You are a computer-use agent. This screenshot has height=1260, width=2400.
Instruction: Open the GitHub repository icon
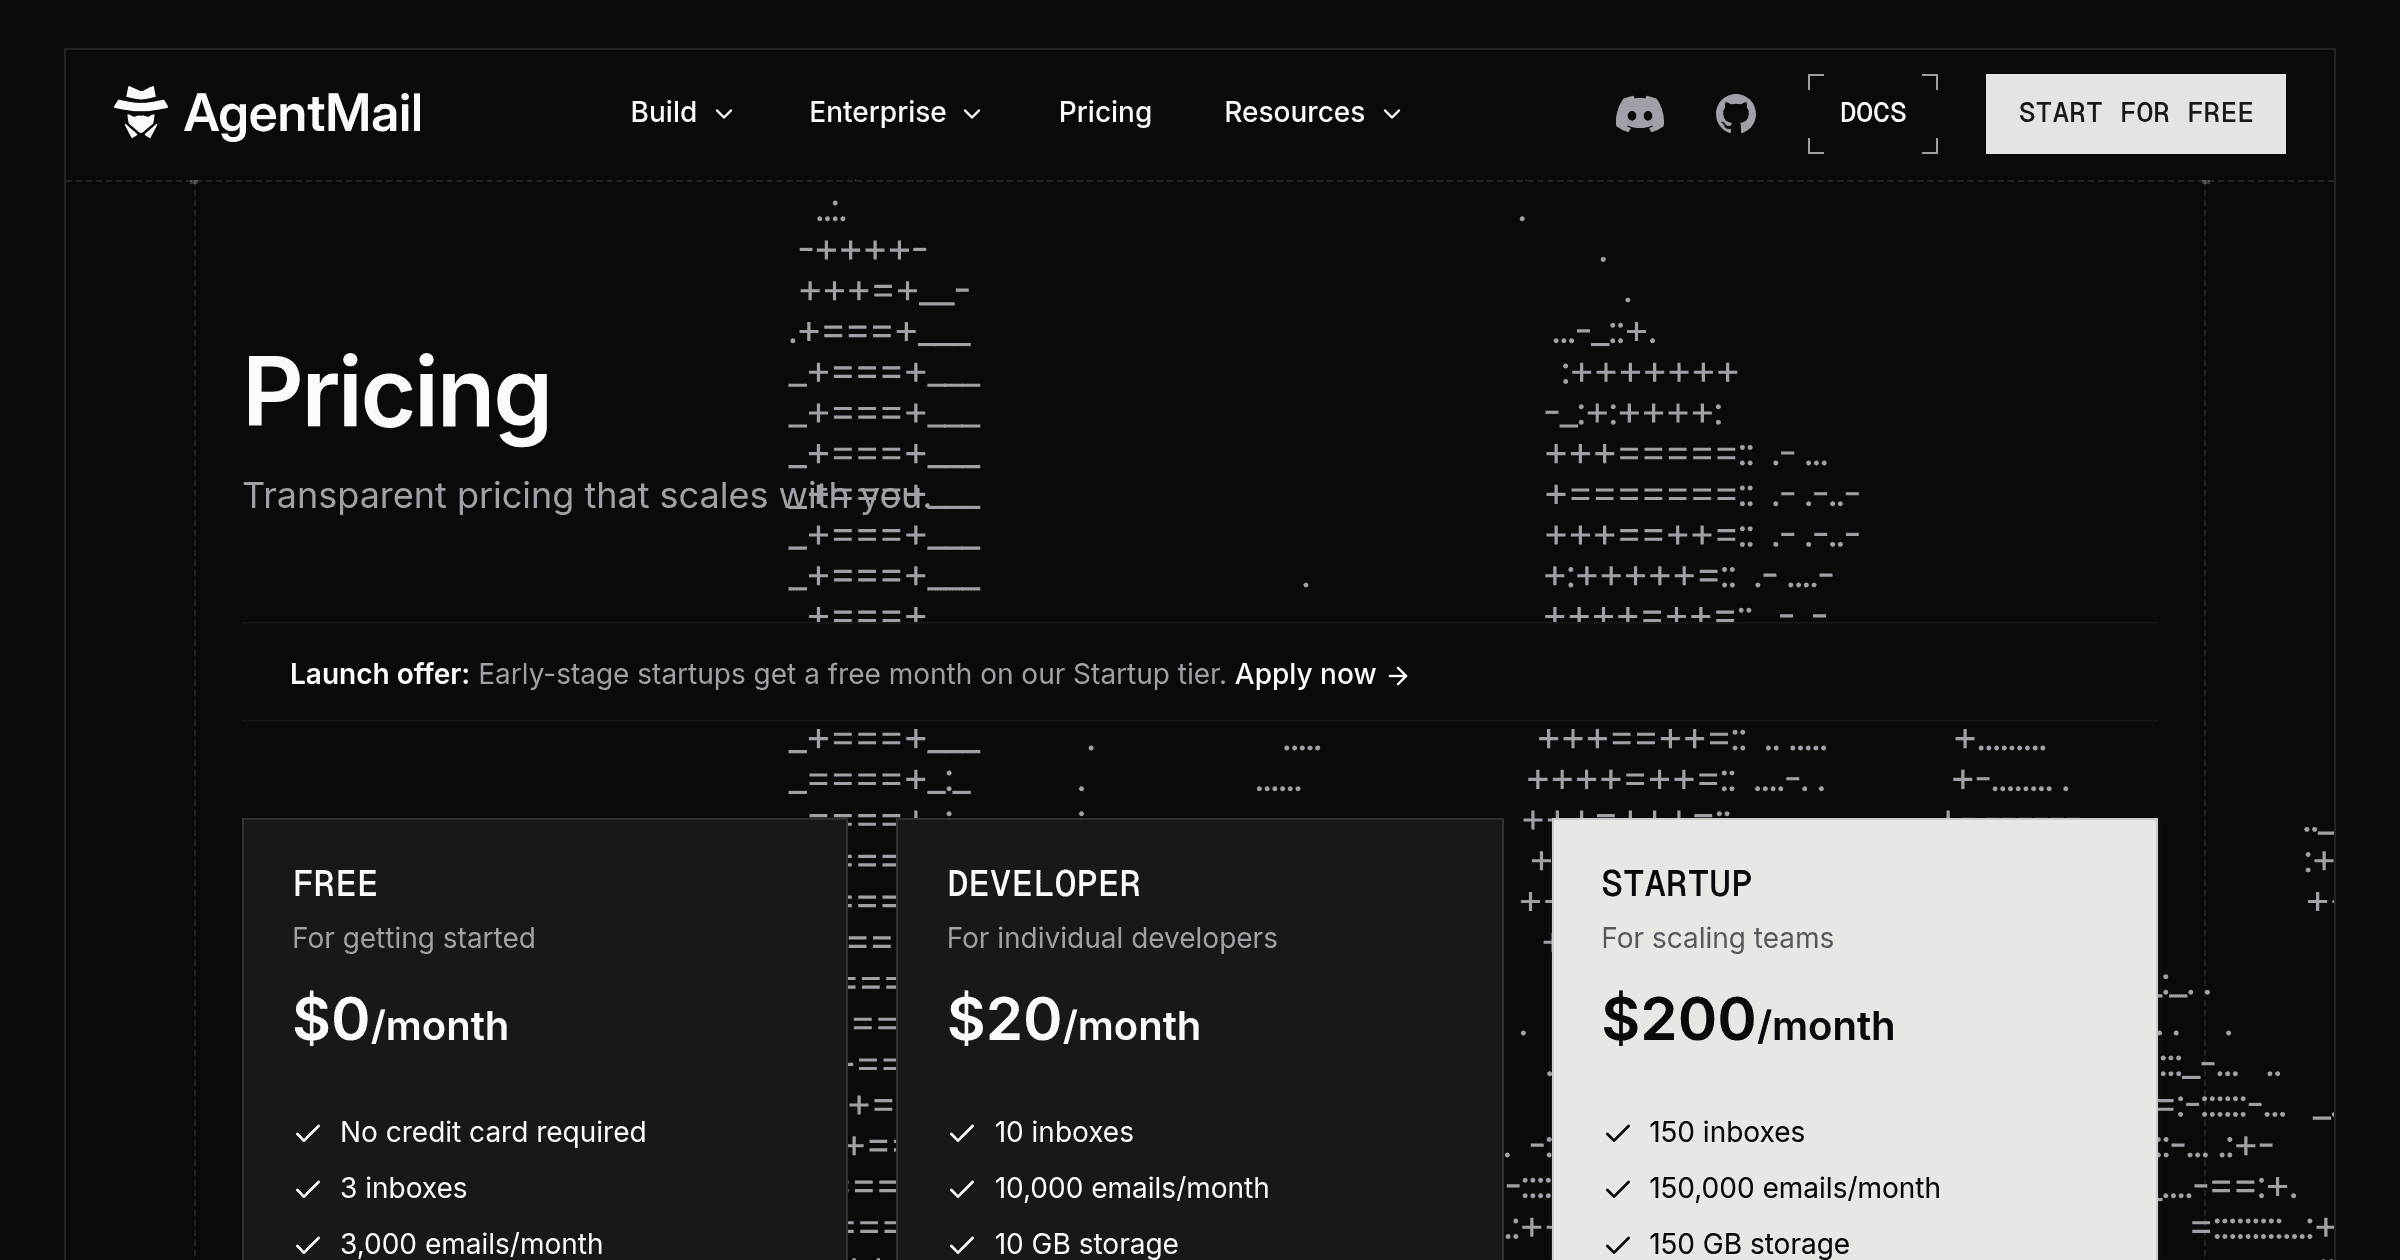point(1736,114)
